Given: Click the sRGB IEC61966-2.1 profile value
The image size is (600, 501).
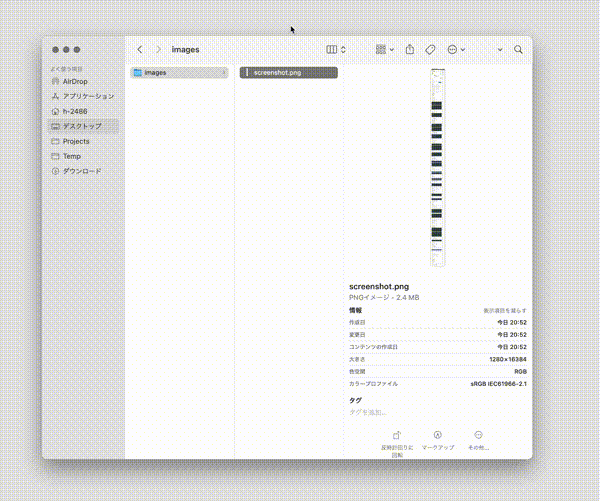Looking at the screenshot, I should point(499,384).
